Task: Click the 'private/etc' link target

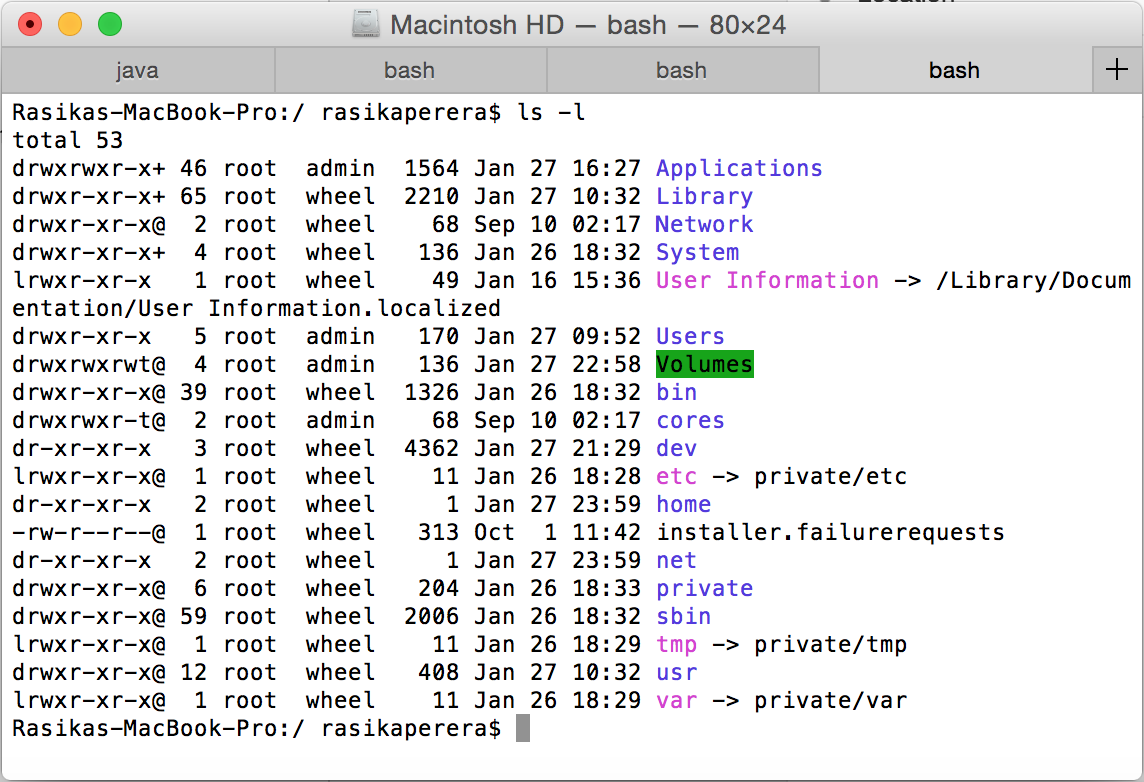Action: coord(830,476)
